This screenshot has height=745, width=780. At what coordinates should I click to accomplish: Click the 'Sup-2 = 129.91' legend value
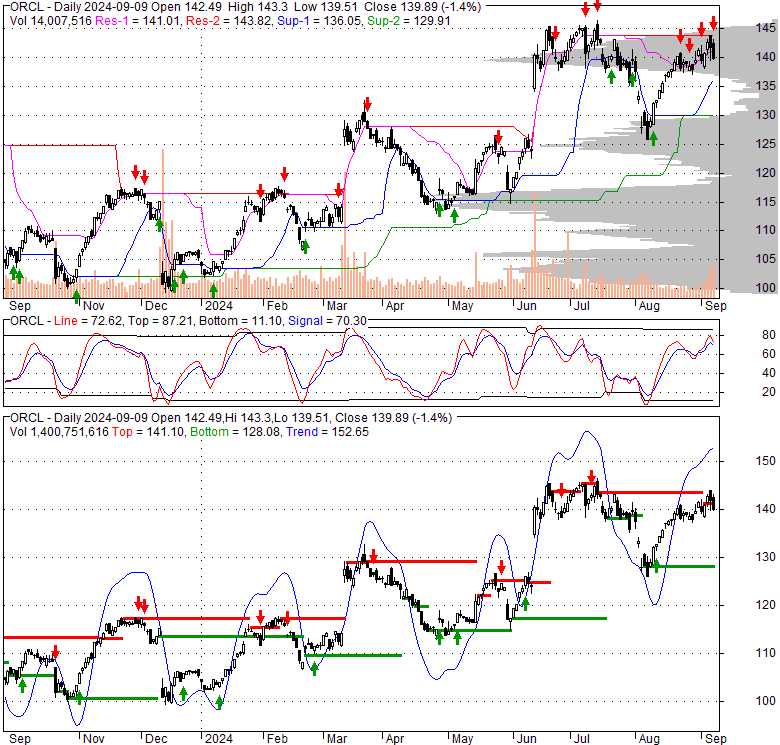[x=408, y=21]
